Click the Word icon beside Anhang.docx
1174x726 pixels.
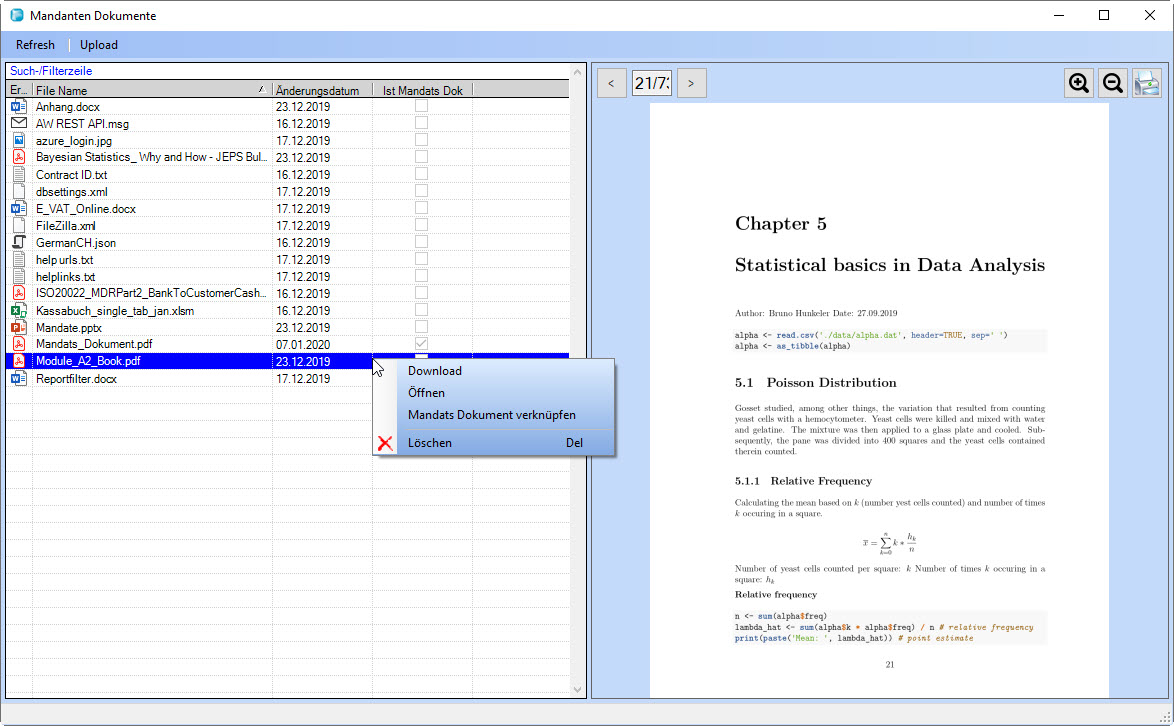(x=18, y=106)
